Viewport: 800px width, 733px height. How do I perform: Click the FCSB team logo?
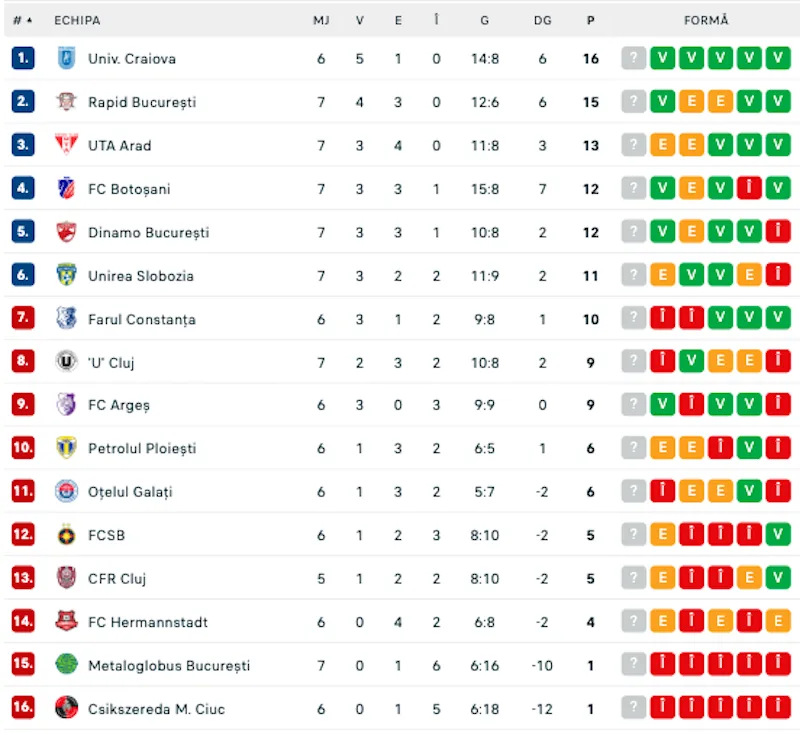[66, 535]
